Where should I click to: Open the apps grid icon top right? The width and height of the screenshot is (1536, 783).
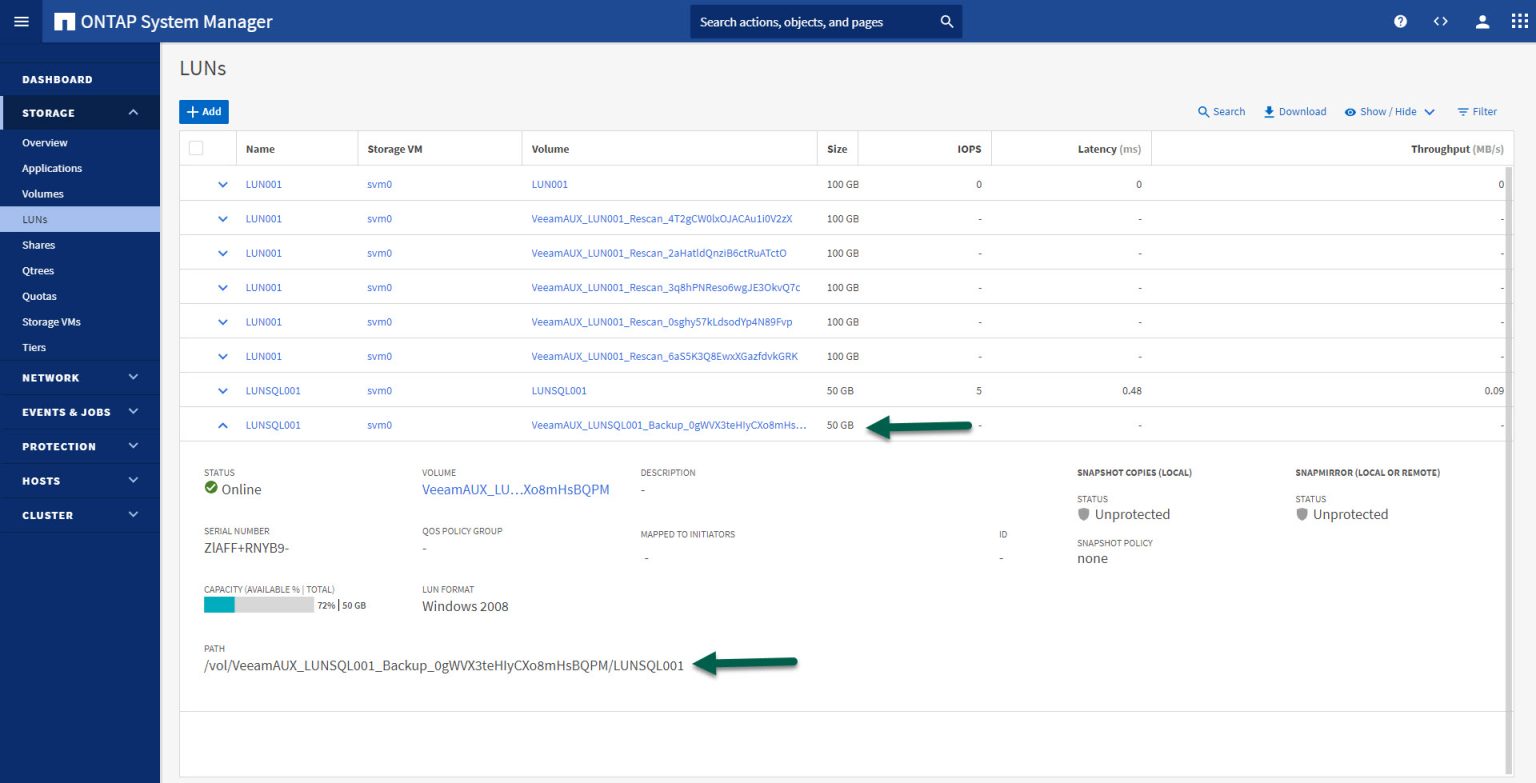tap(1519, 20)
